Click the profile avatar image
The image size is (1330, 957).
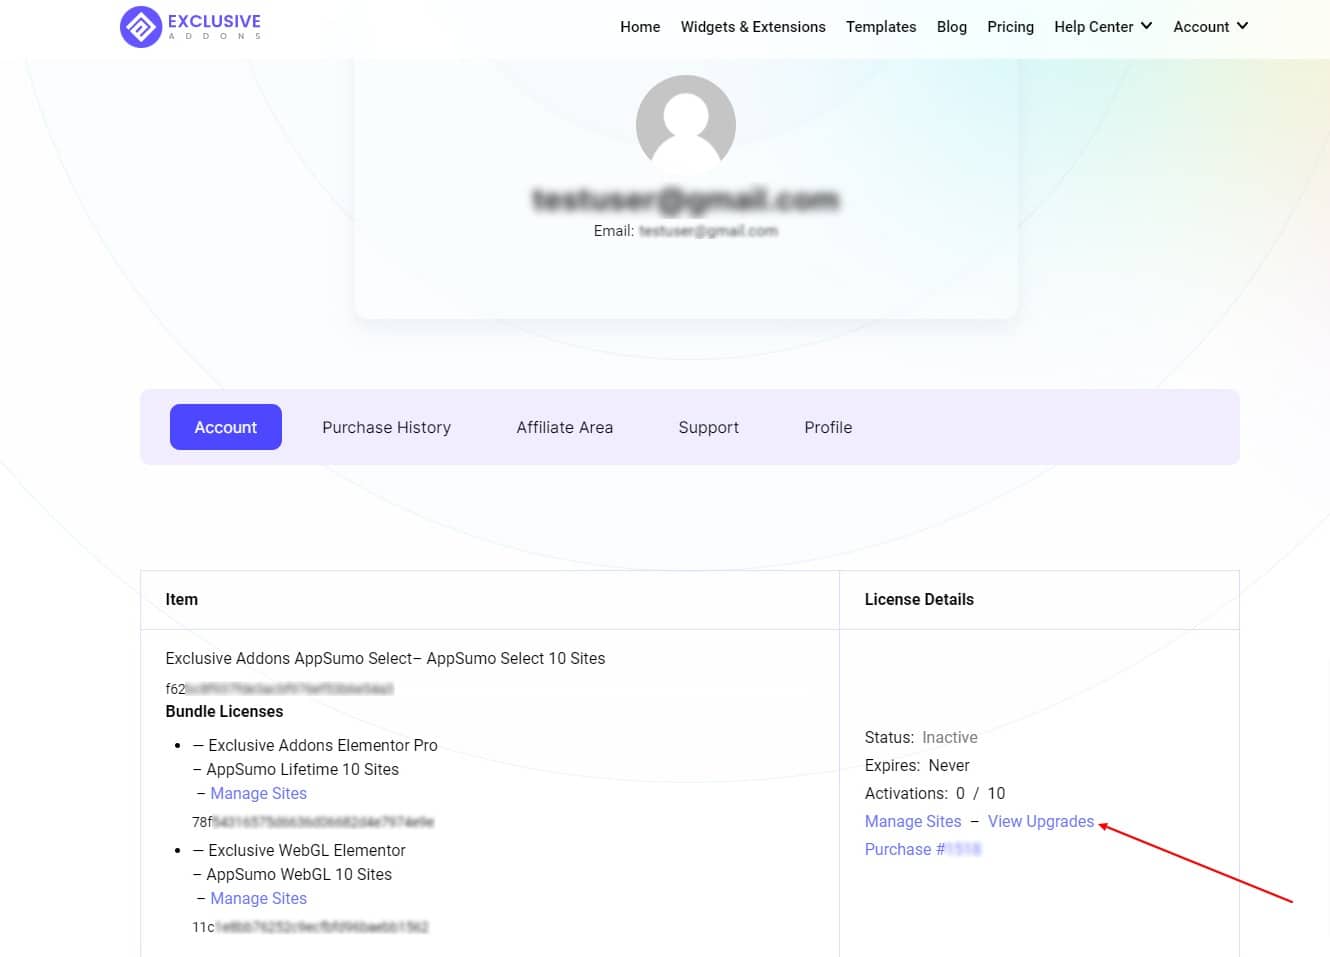coord(686,124)
